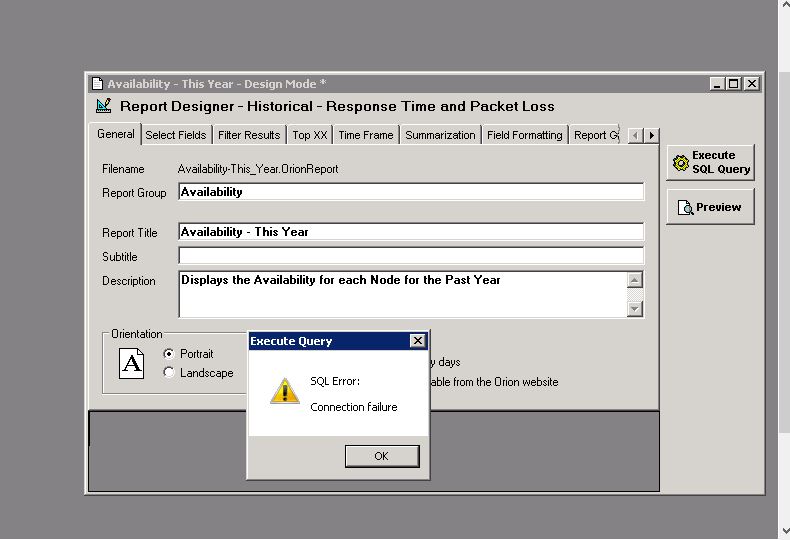Click the filename Availability-This_Year.OrionReport
The width and height of the screenshot is (790, 540).
point(258,169)
